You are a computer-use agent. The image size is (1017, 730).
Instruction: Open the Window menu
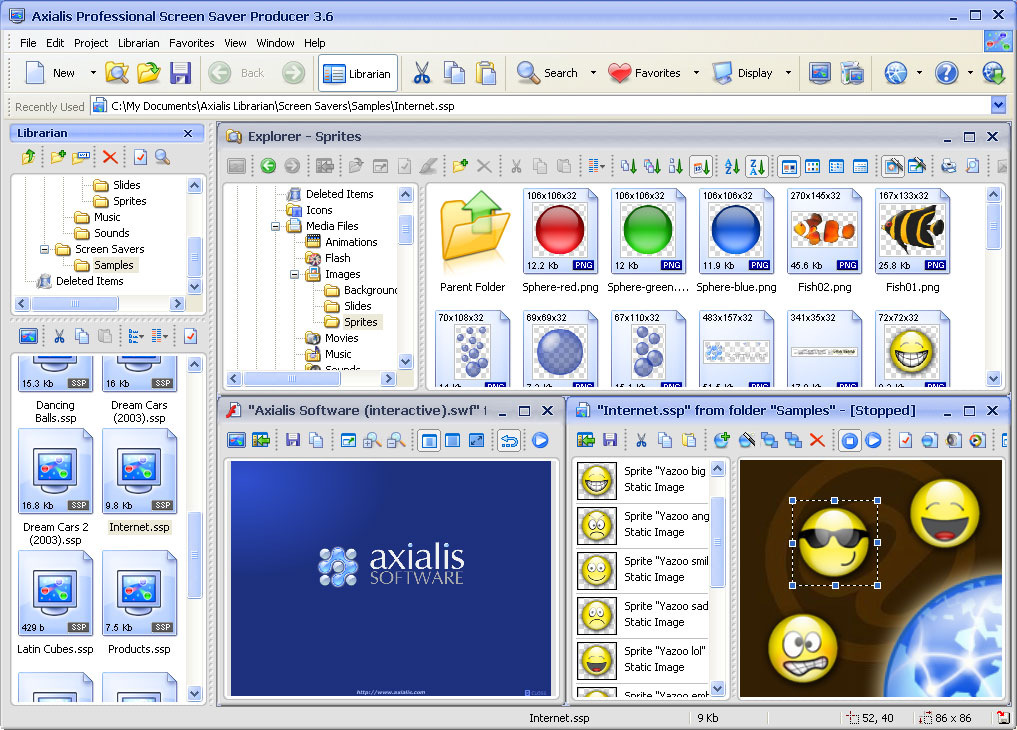(x=275, y=43)
